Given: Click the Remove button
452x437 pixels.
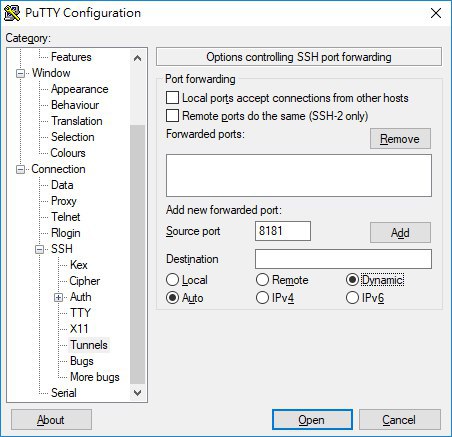Looking at the screenshot, I should 400,139.
